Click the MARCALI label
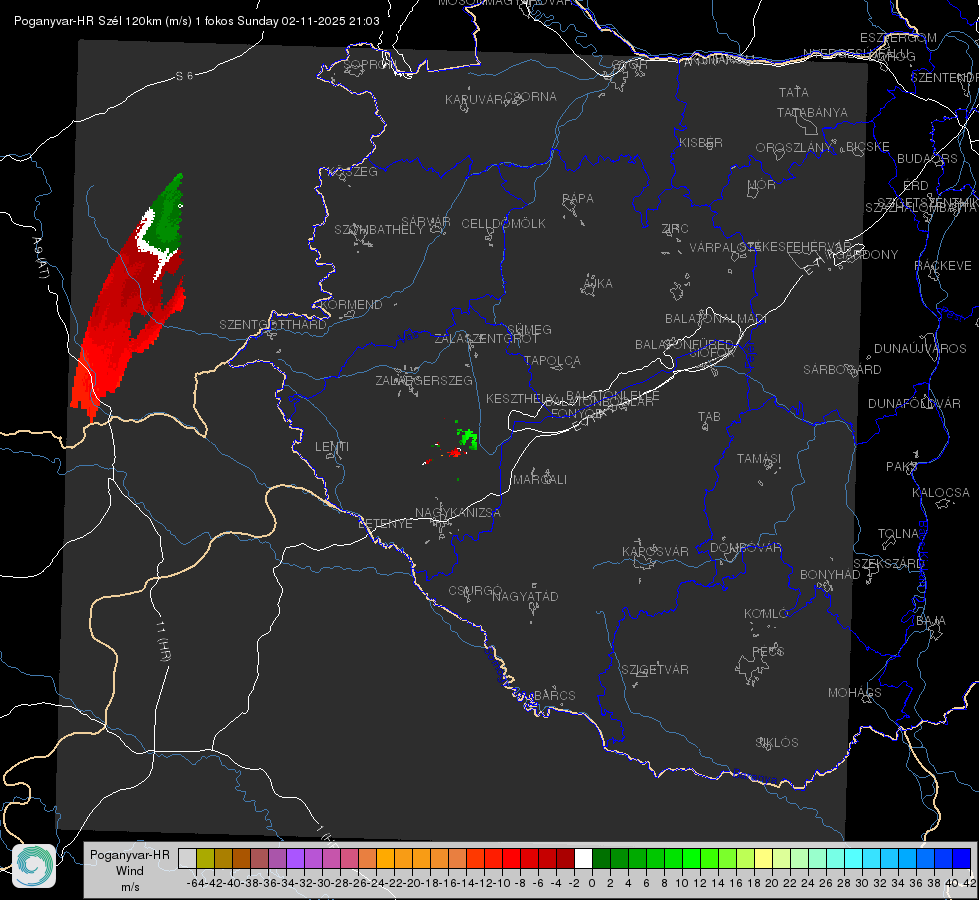 coord(540,480)
